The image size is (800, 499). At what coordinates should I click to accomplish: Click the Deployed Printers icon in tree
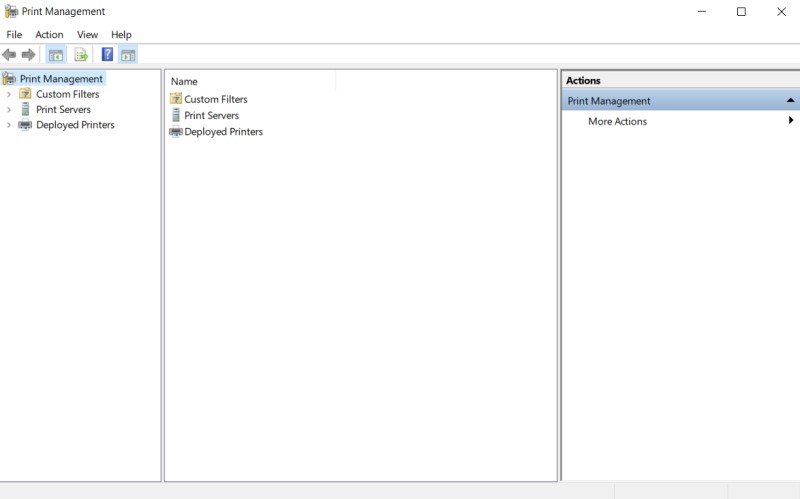pyautogui.click(x=25, y=124)
